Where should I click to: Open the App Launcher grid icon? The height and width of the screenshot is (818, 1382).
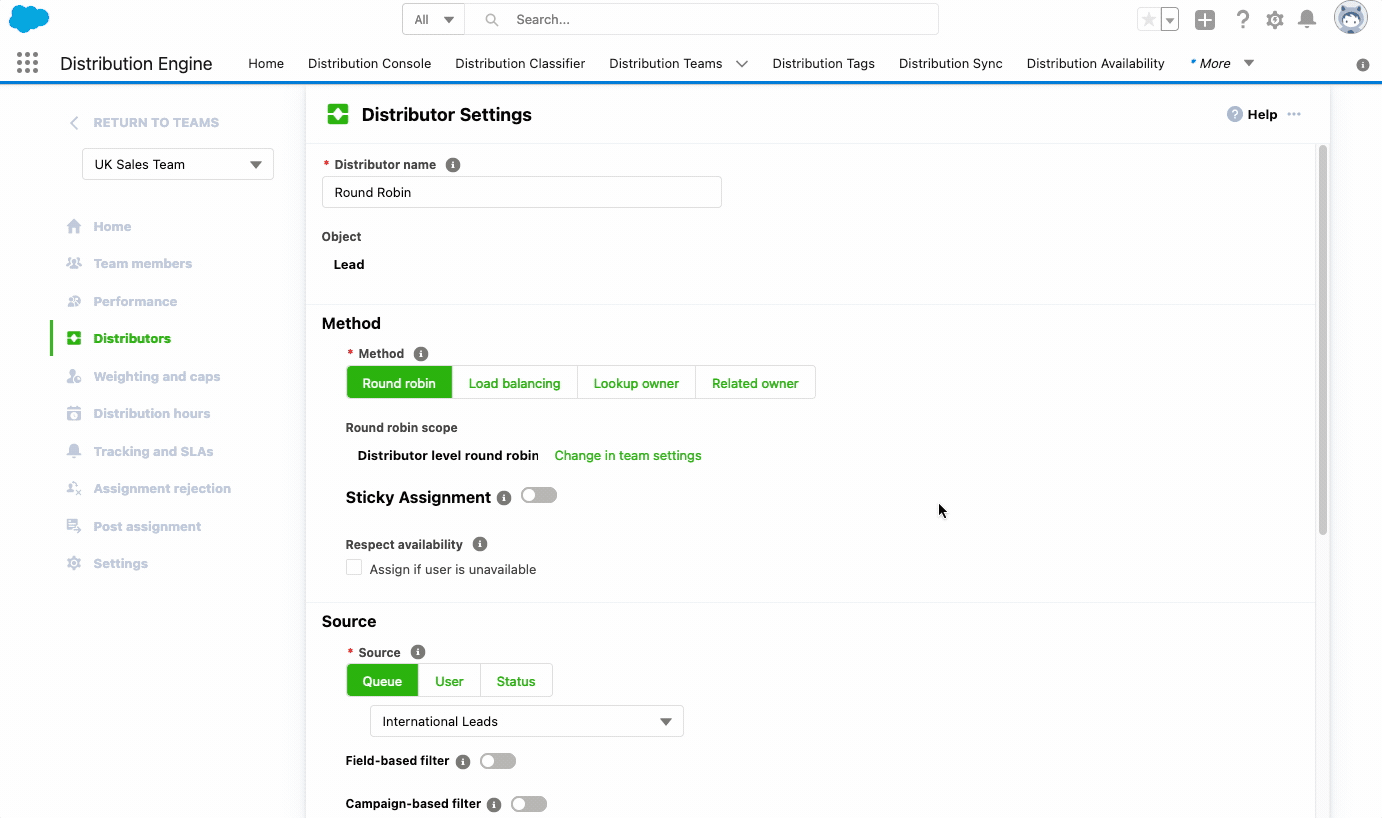tap(28, 63)
